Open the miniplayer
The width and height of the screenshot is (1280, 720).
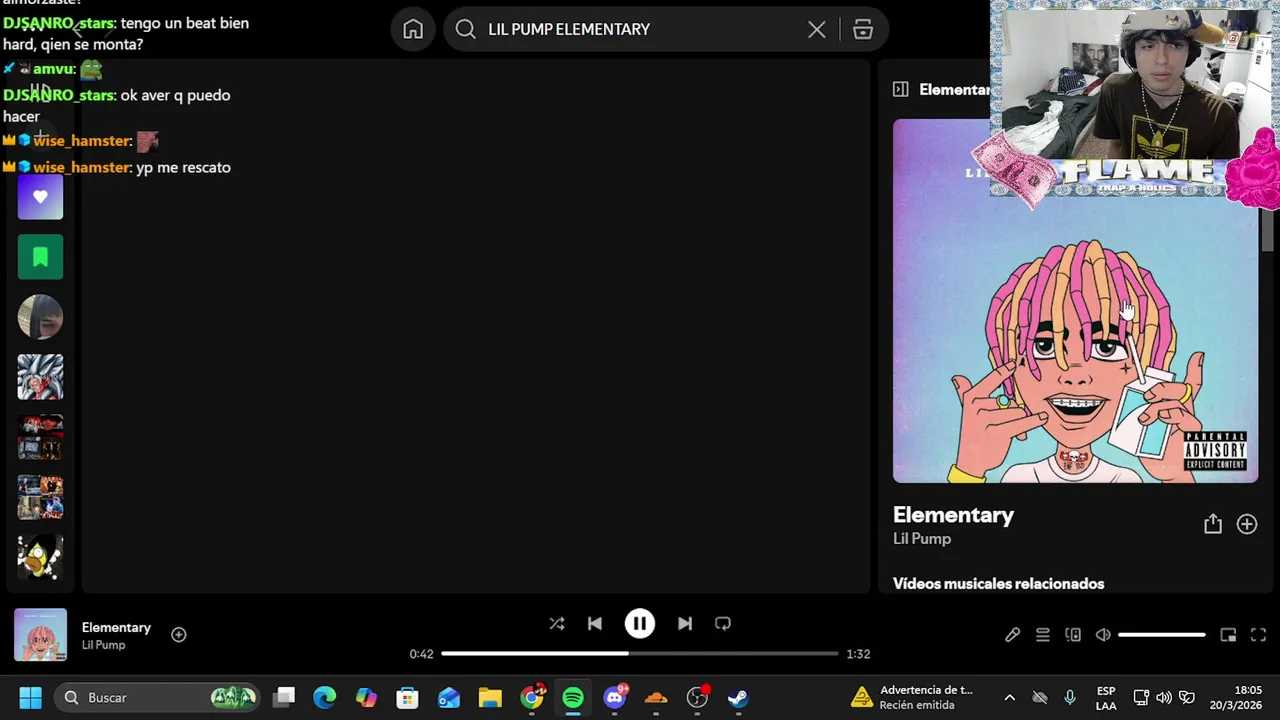pyautogui.click(x=1228, y=635)
